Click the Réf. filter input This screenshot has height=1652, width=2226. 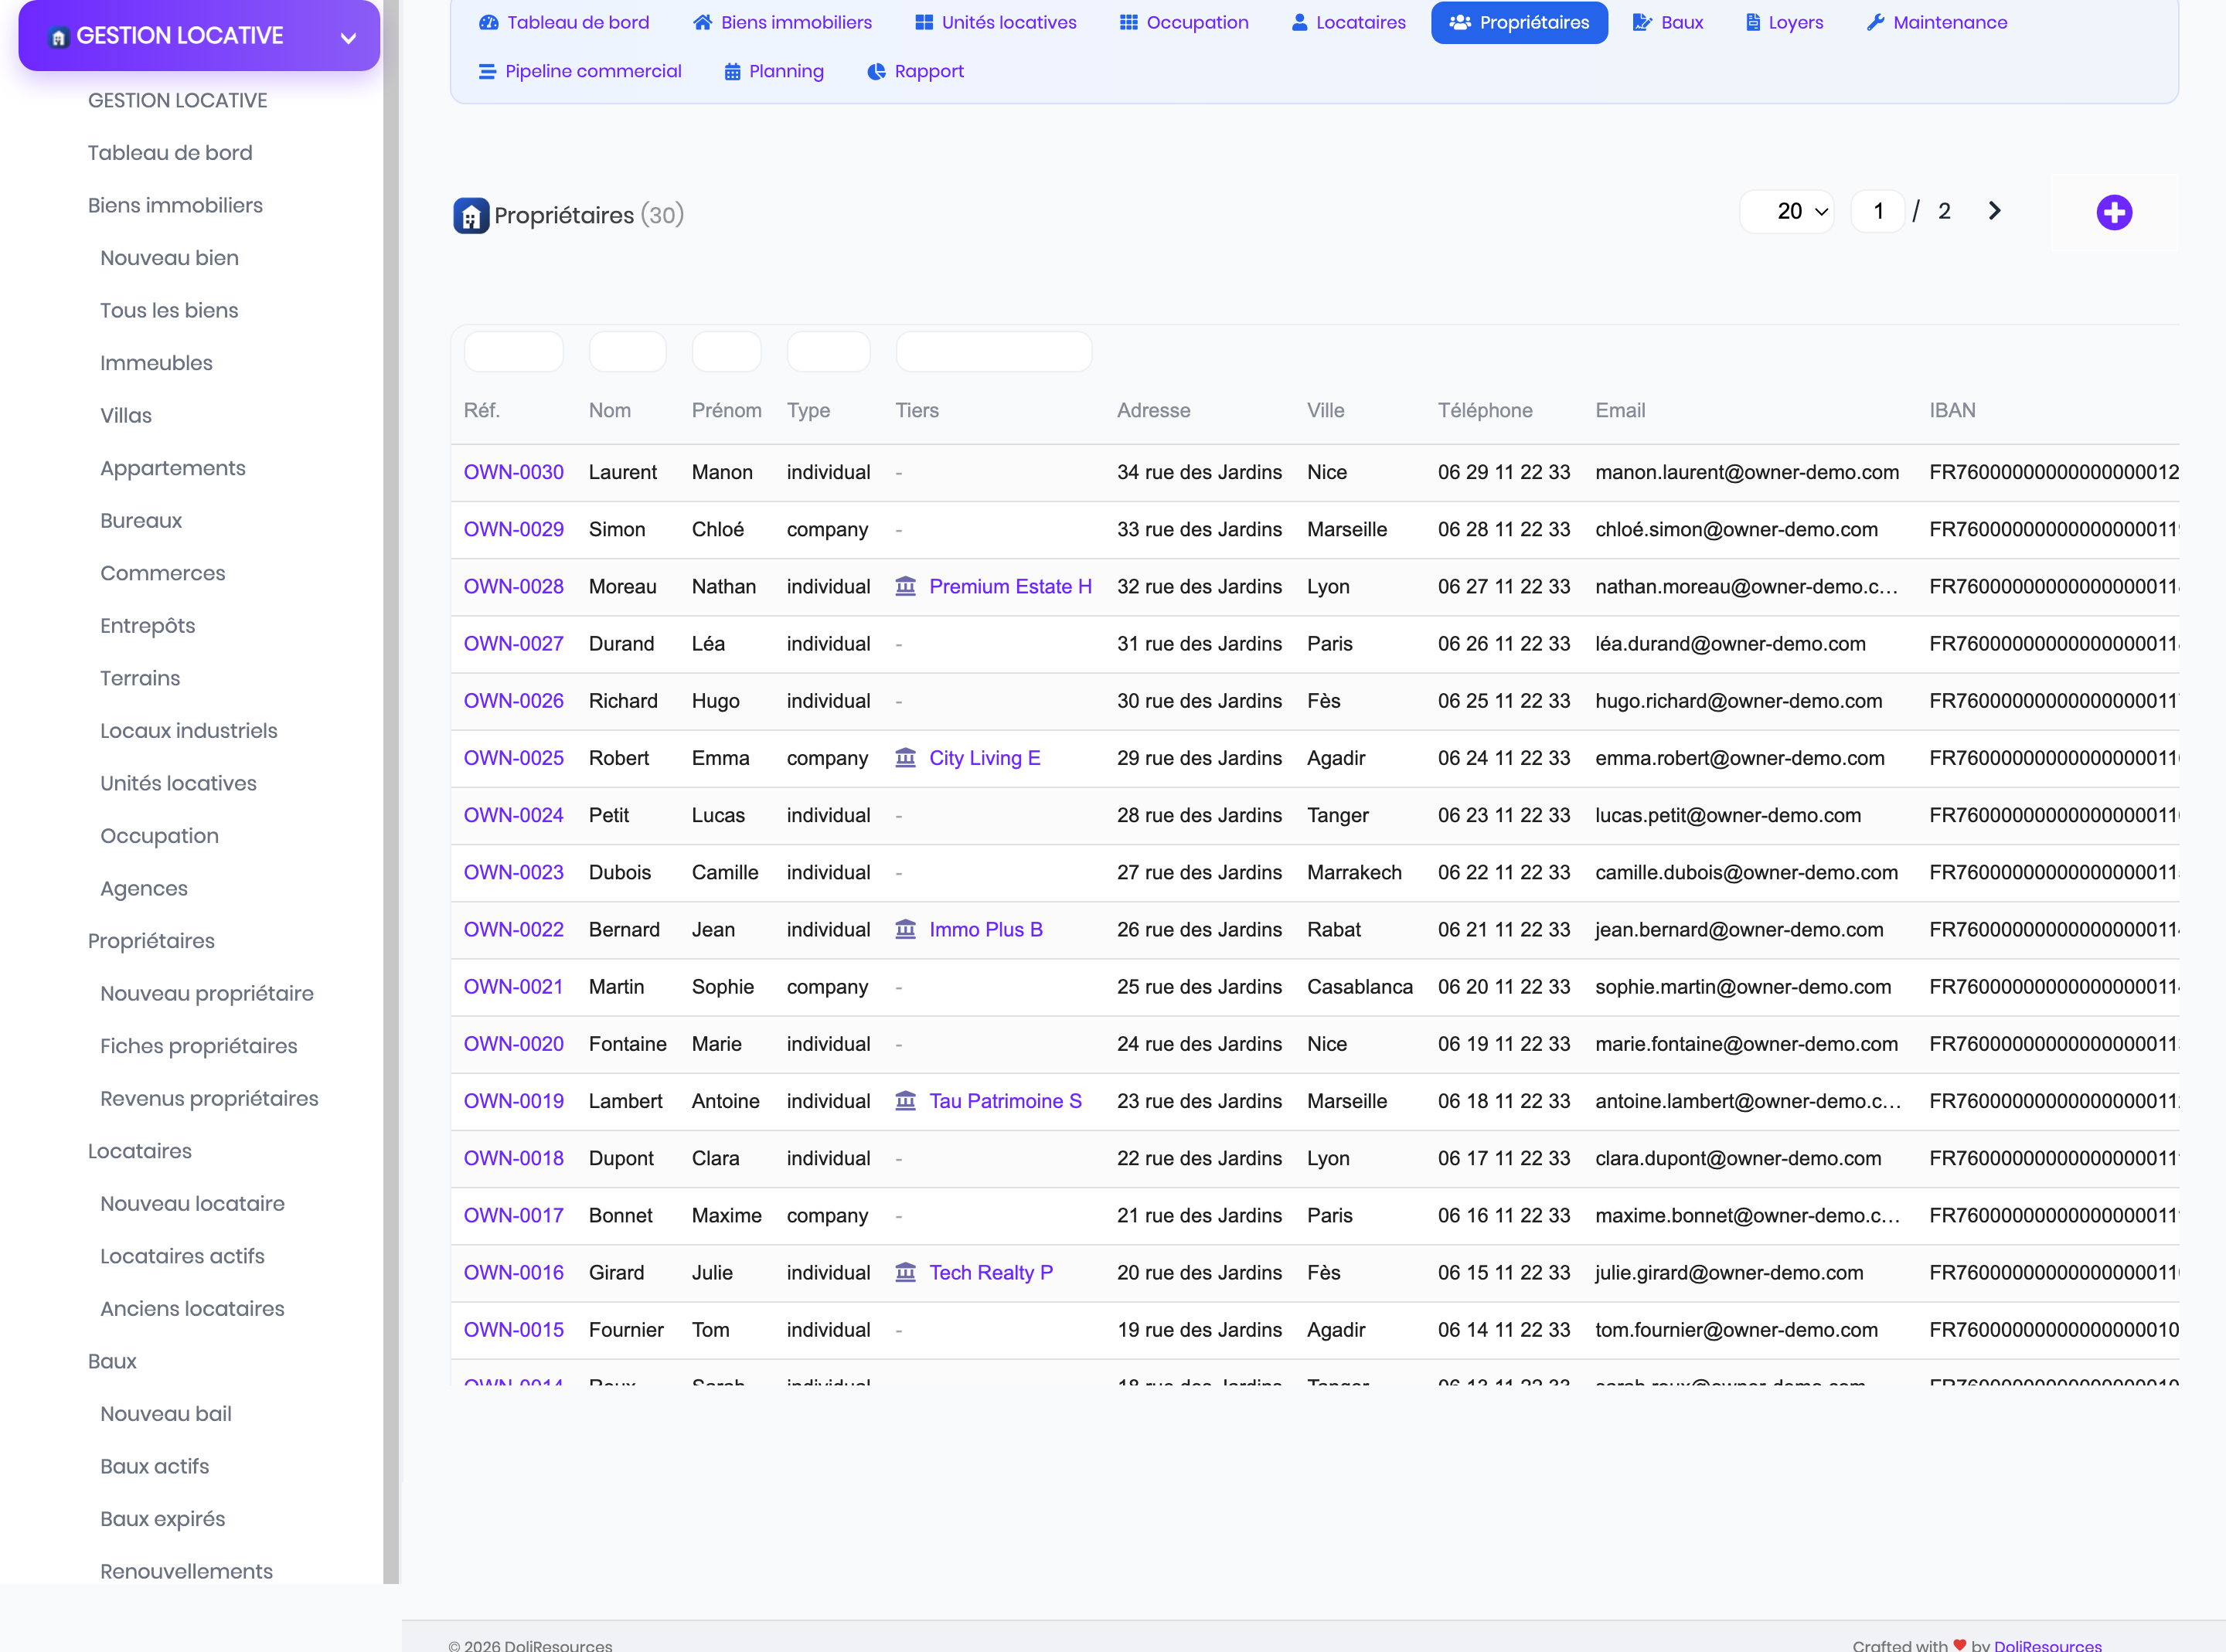coord(514,352)
